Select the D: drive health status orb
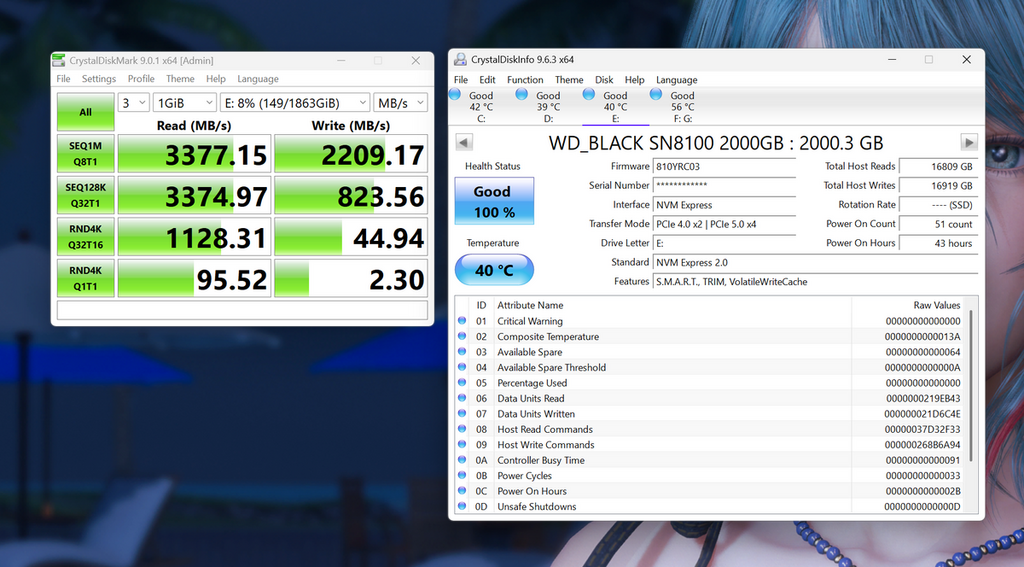The image size is (1024, 567). [x=521, y=95]
